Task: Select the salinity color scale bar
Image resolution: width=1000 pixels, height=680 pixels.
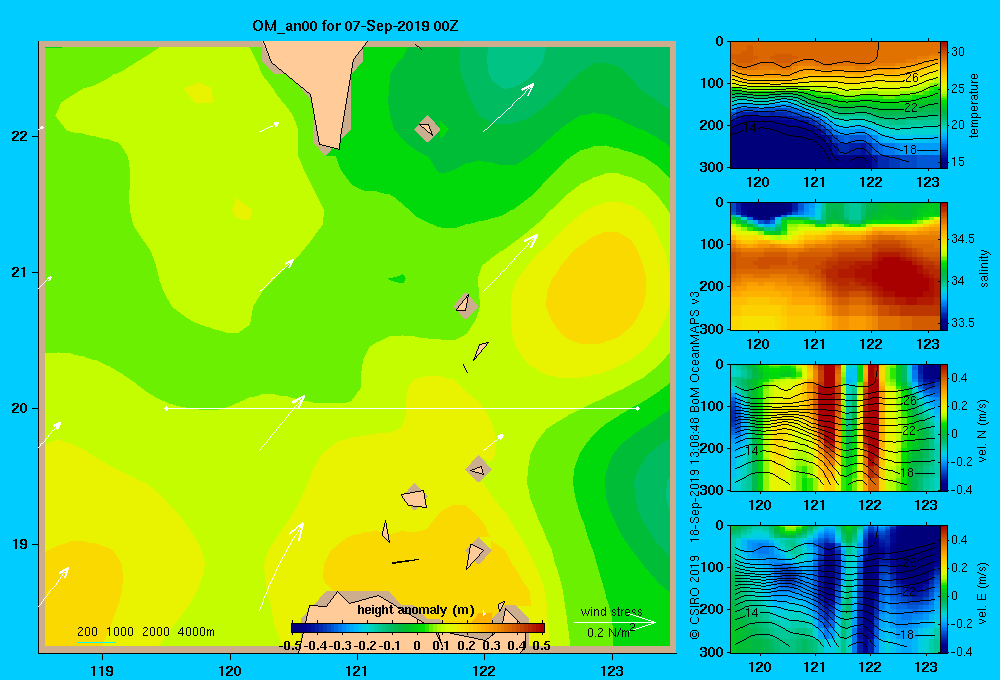Action: (944, 267)
